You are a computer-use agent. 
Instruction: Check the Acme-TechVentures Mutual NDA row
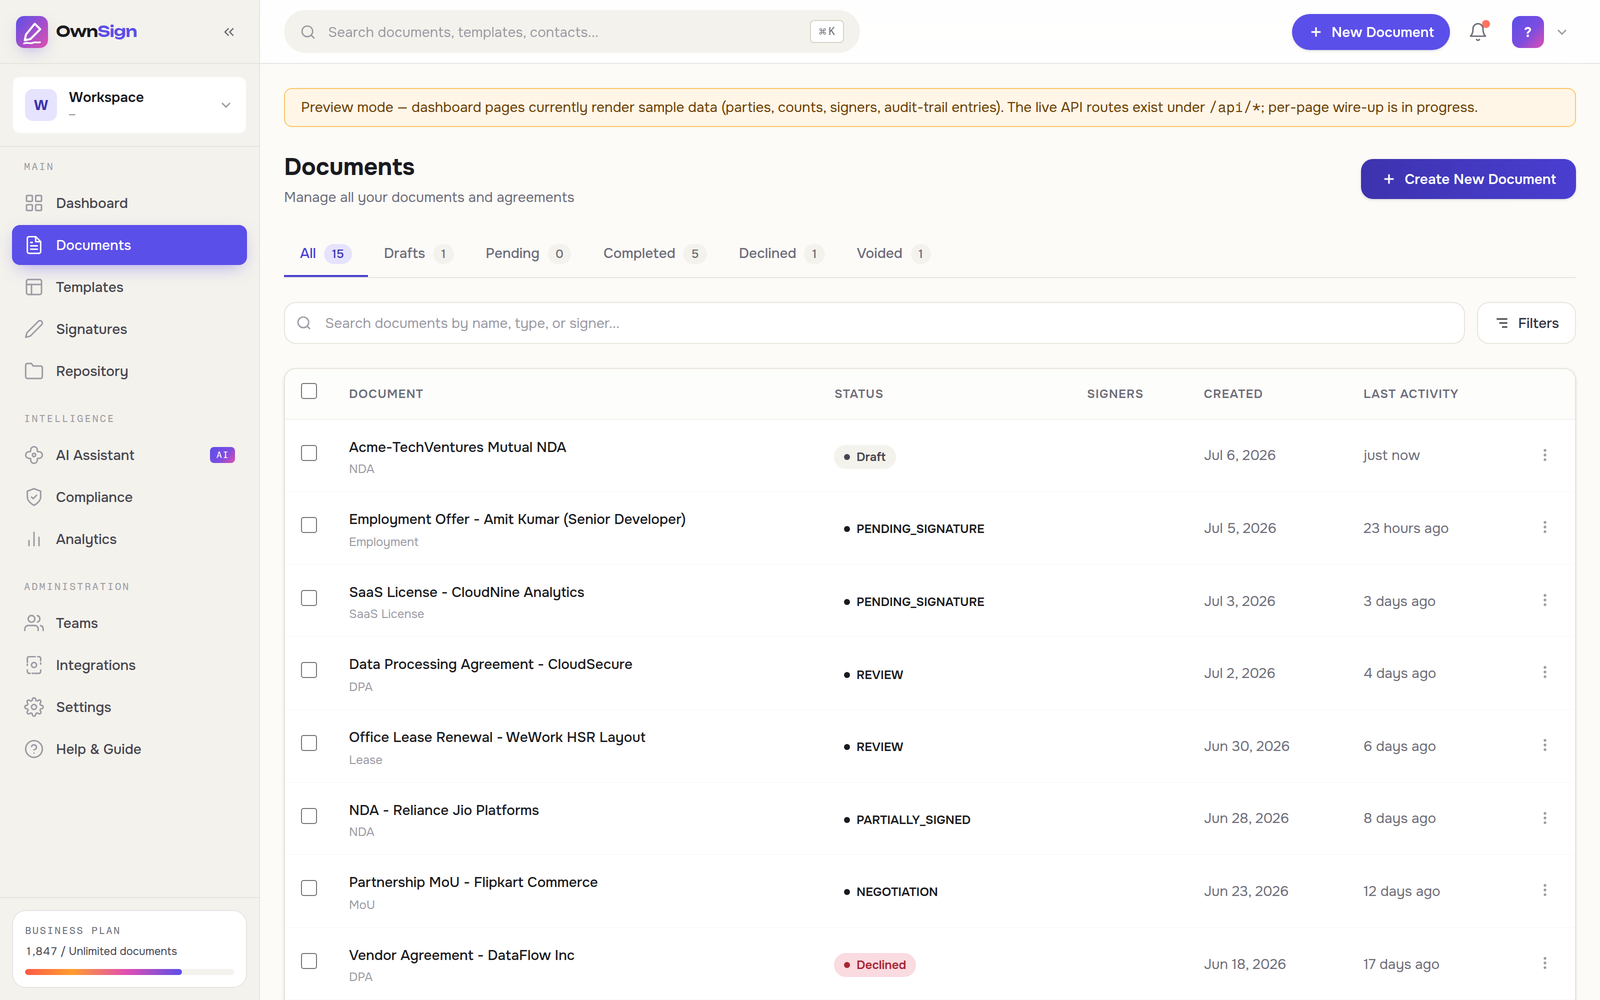click(x=309, y=453)
